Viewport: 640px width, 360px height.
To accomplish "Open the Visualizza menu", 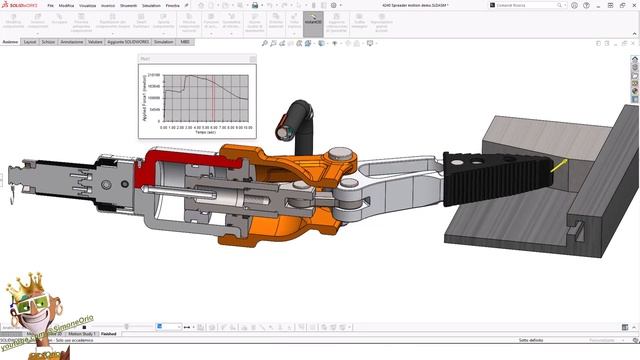I will [87, 6].
